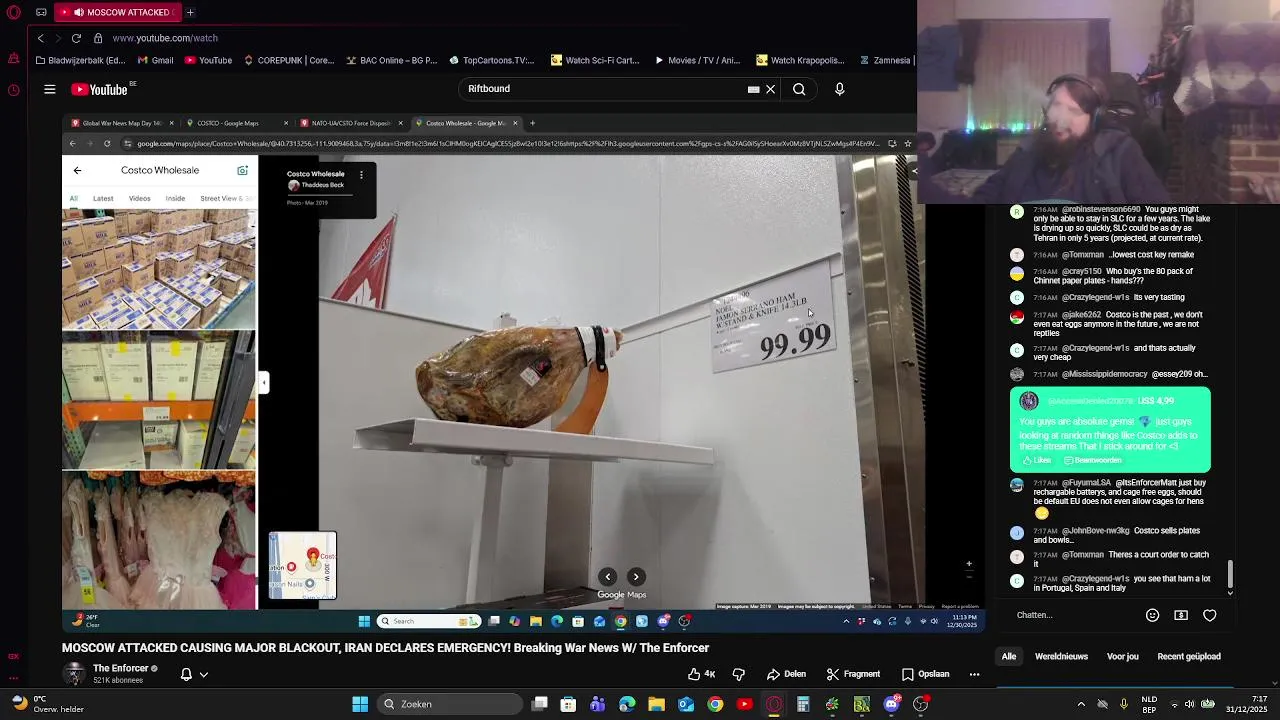Select the Recent geüpload filter chip
Image resolution: width=1280 pixels, height=720 pixels.
point(1189,657)
